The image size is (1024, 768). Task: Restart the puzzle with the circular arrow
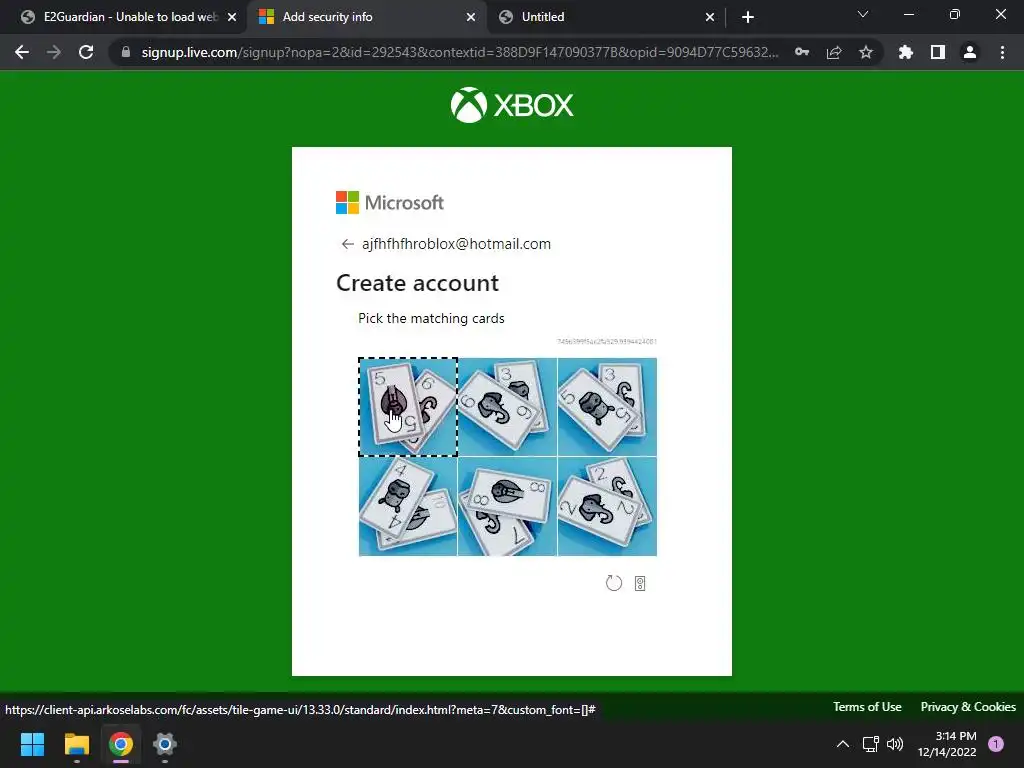coord(614,583)
